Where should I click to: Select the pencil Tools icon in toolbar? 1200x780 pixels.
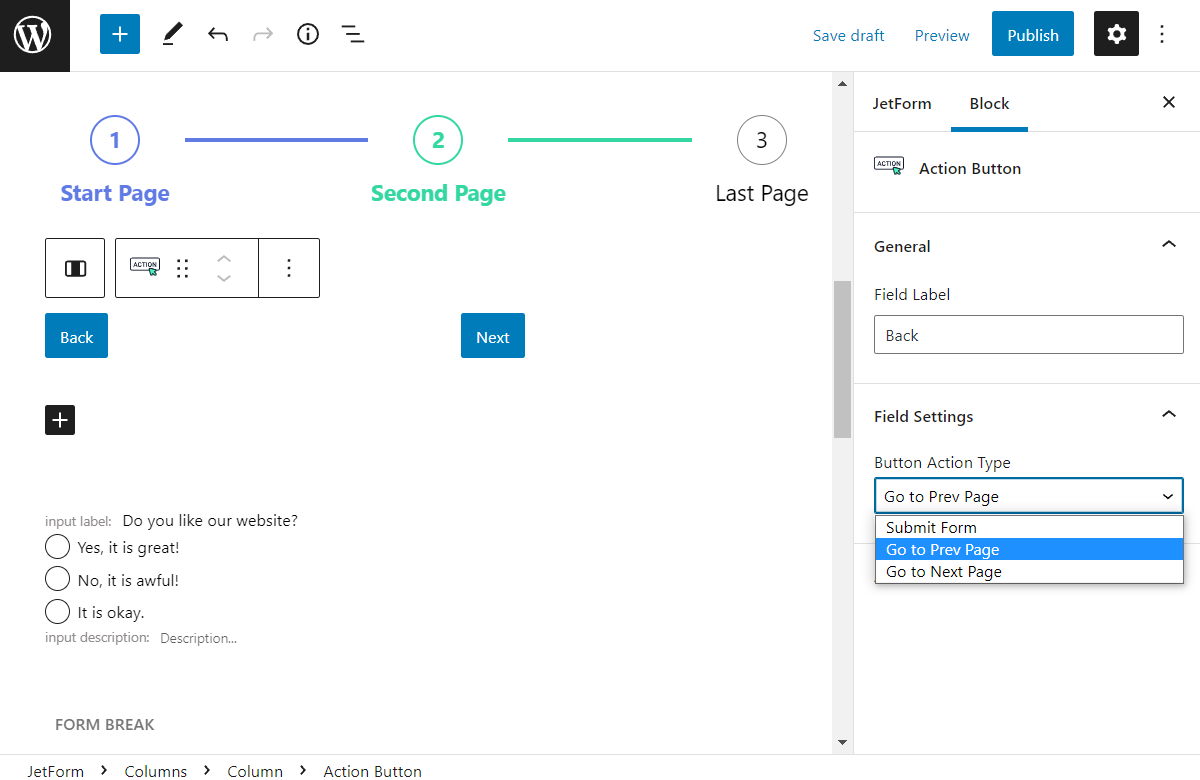(x=171, y=33)
